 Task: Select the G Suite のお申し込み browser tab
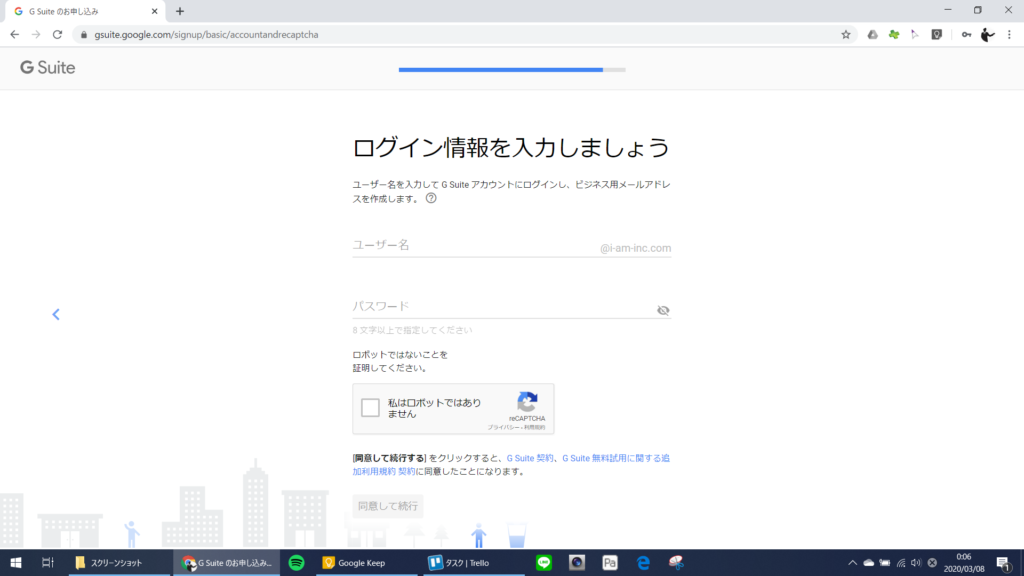tap(84, 11)
